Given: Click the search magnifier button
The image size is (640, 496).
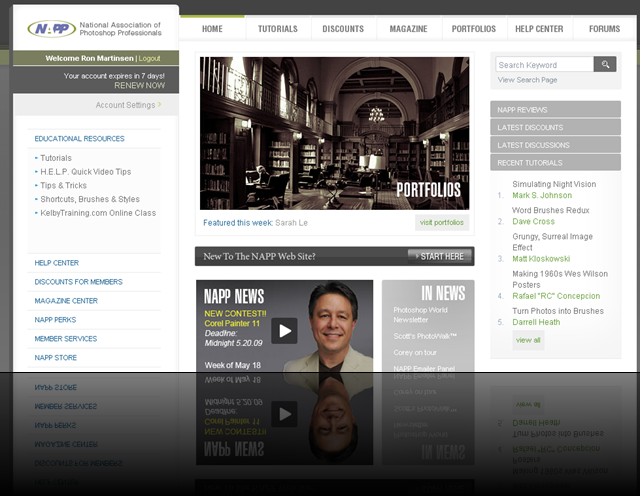Looking at the screenshot, I should click(605, 65).
